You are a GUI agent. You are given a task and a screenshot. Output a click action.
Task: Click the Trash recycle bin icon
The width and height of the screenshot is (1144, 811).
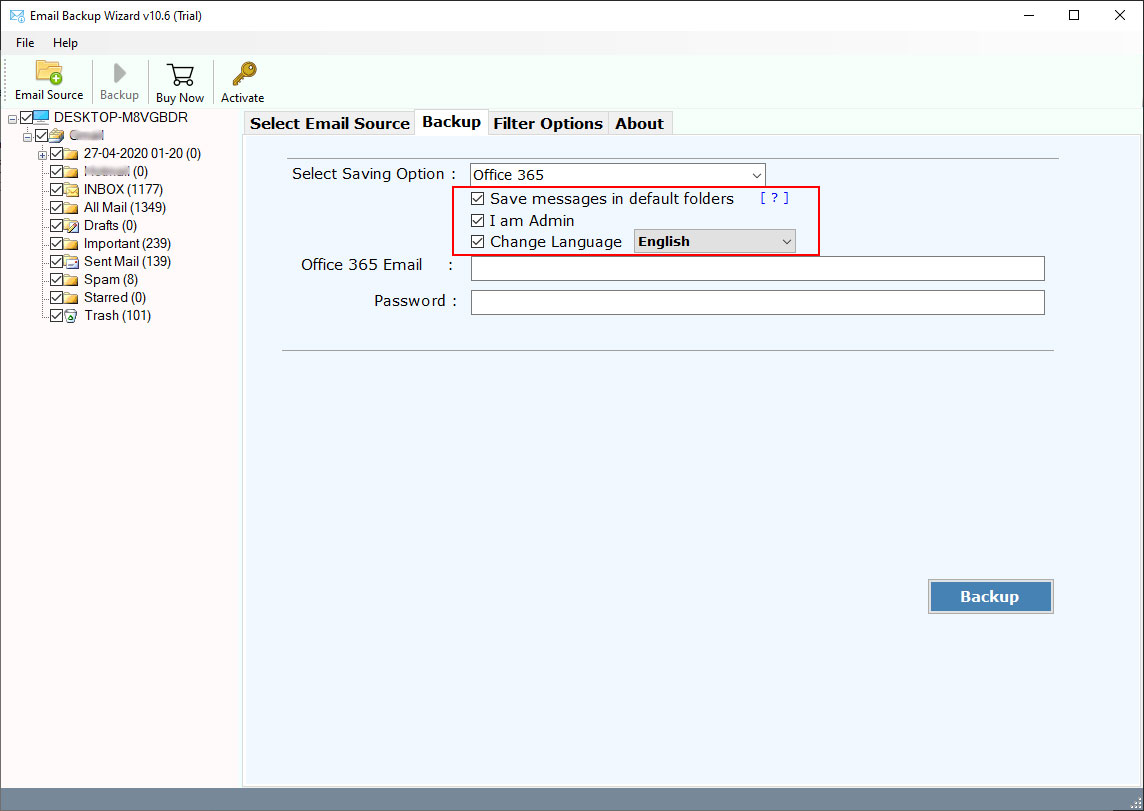click(71, 316)
